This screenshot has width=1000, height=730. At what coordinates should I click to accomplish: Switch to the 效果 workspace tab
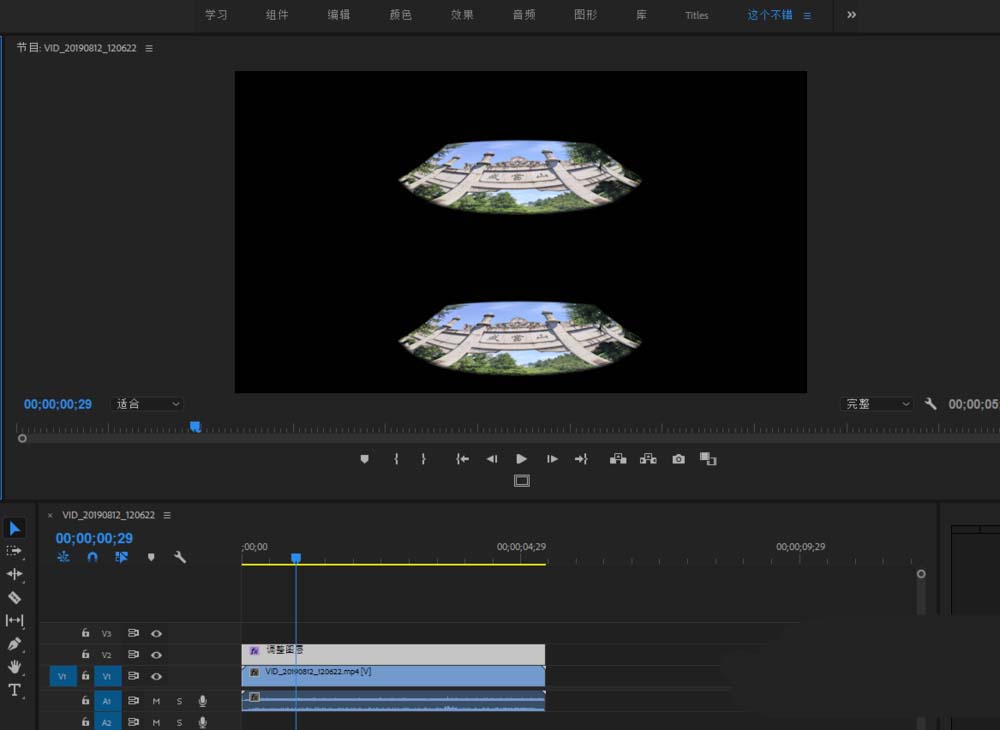(462, 15)
